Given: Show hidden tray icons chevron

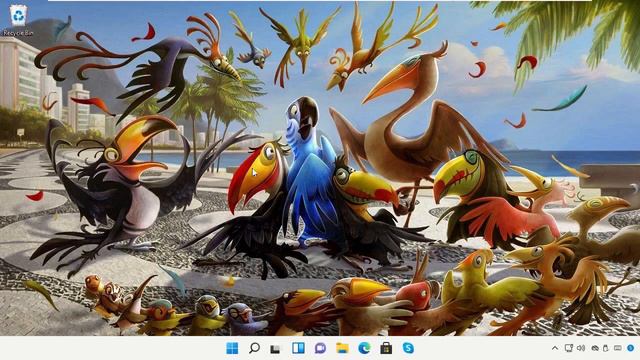Looking at the screenshot, I should point(555,348).
